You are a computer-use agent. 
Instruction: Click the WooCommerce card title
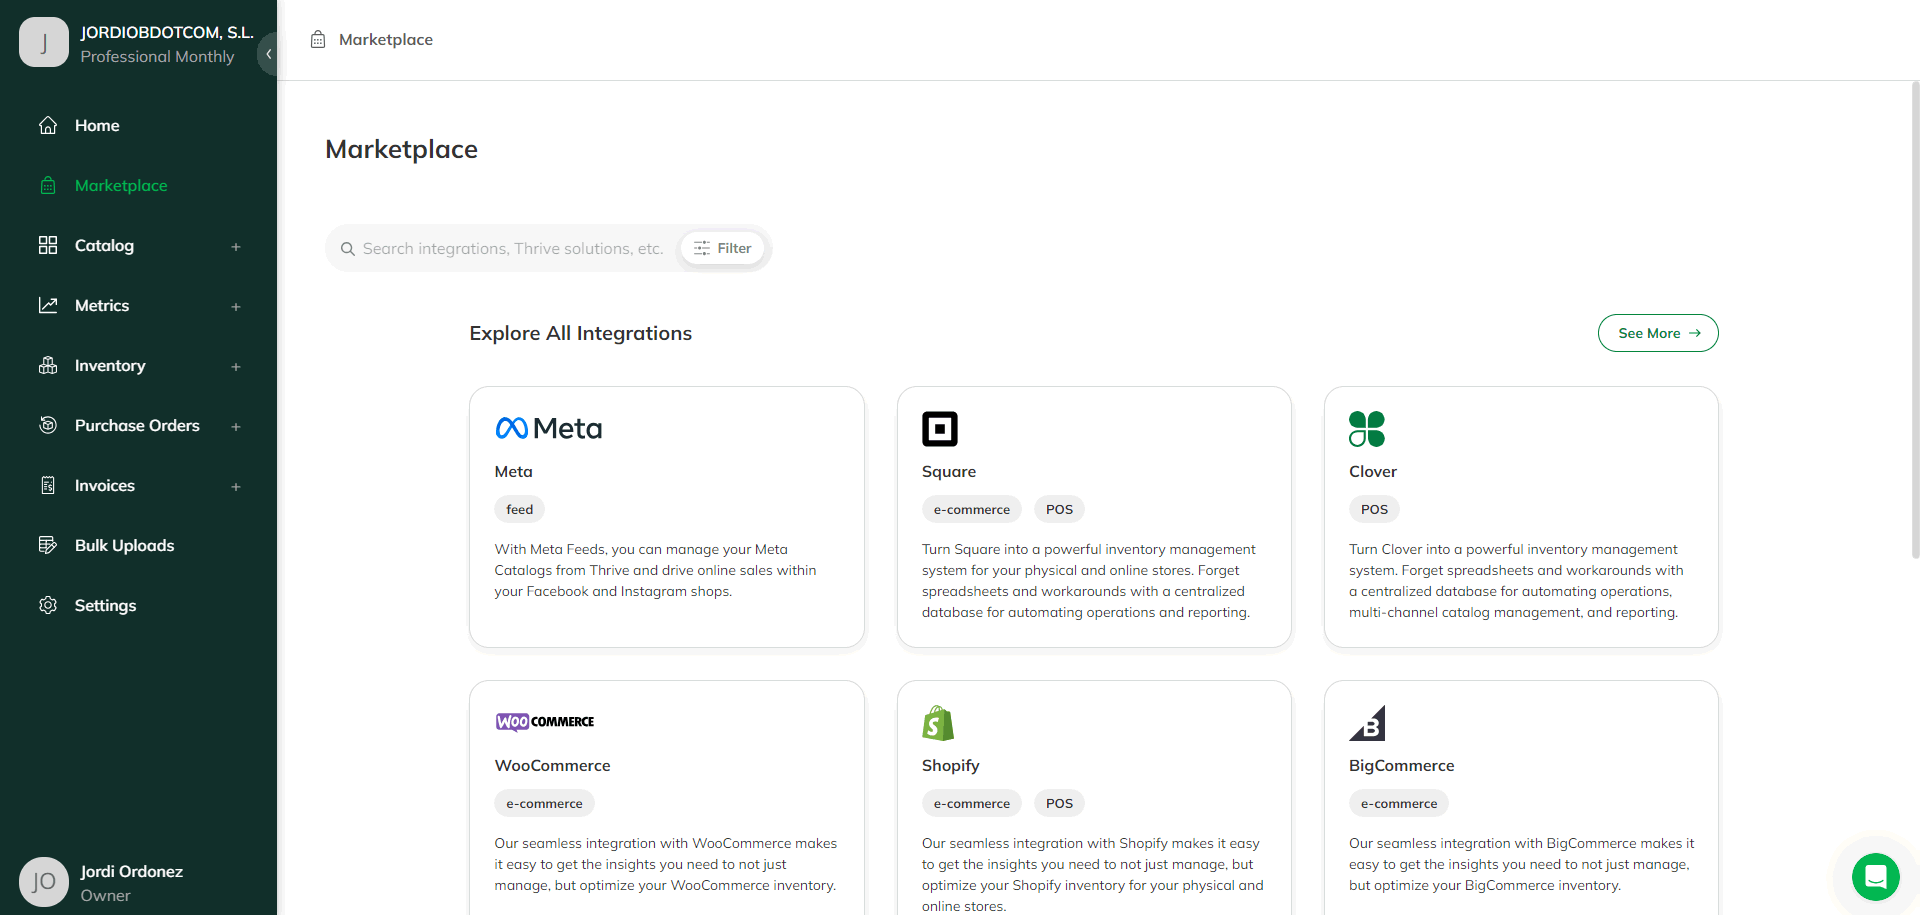click(x=552, y=765)
